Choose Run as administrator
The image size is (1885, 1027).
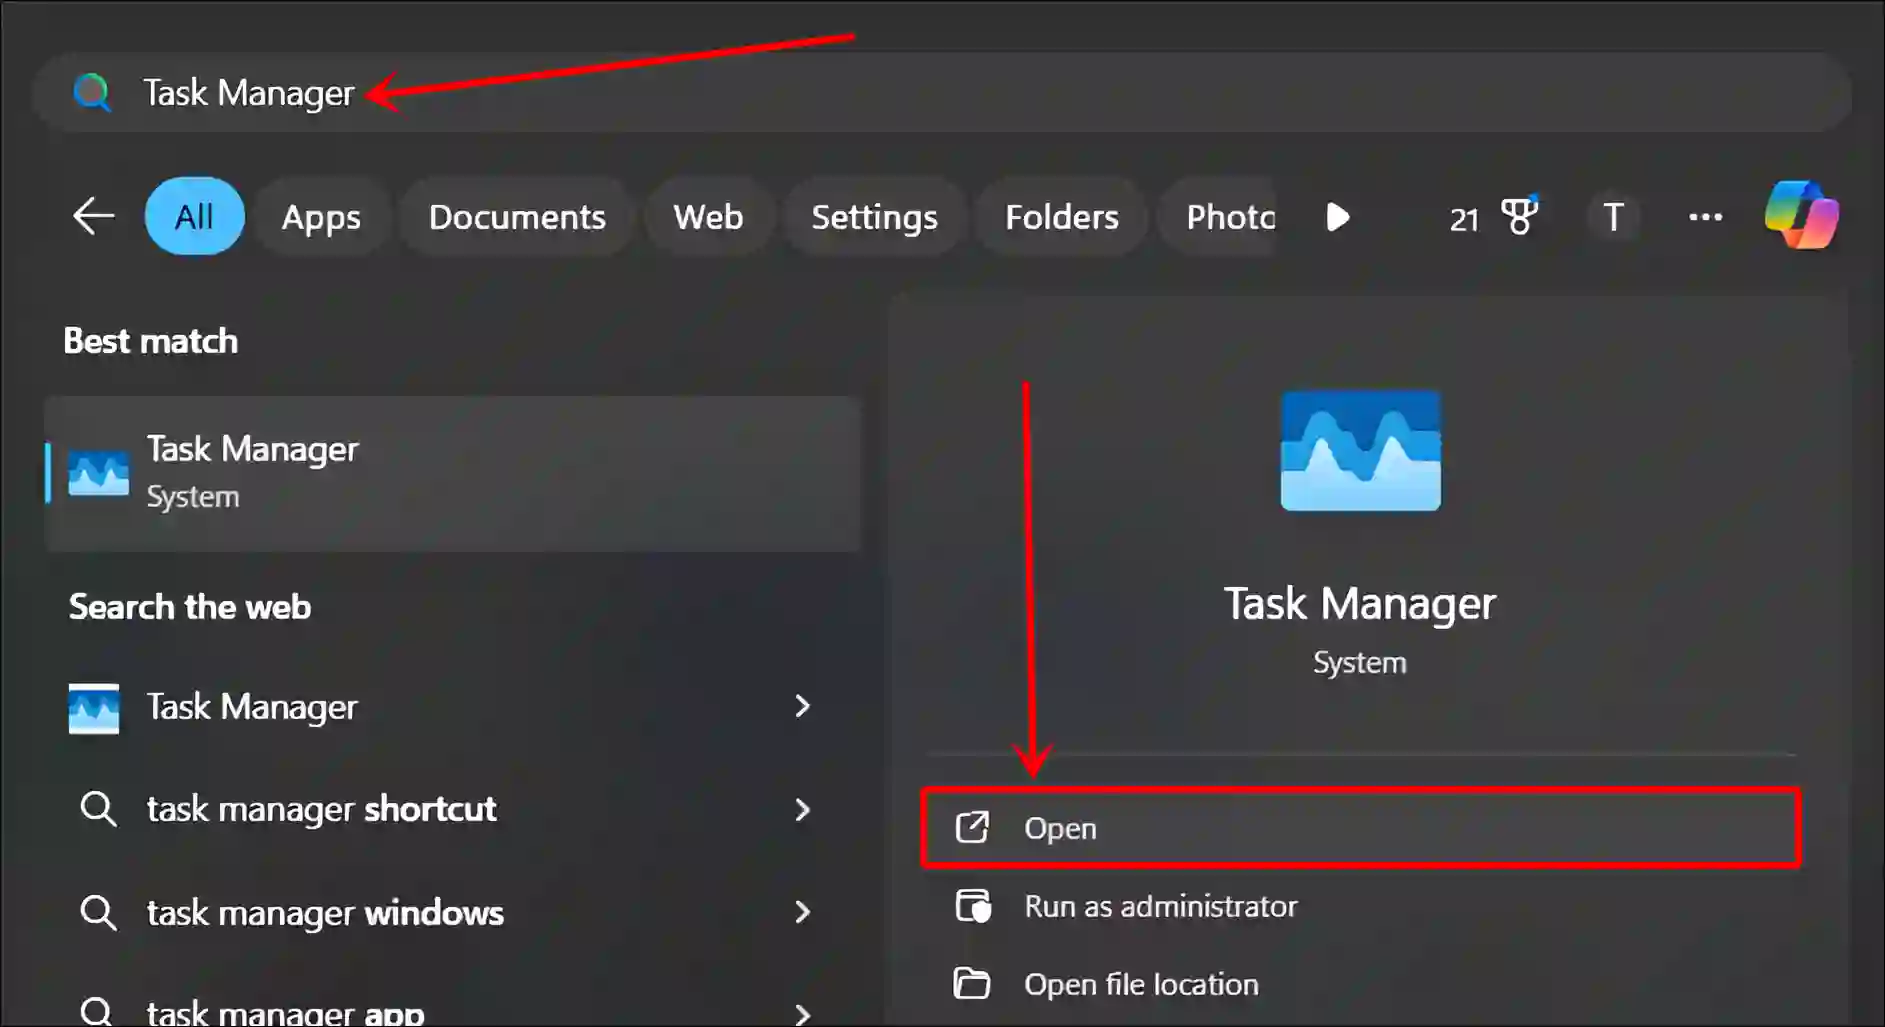(x=1361, y=906)
